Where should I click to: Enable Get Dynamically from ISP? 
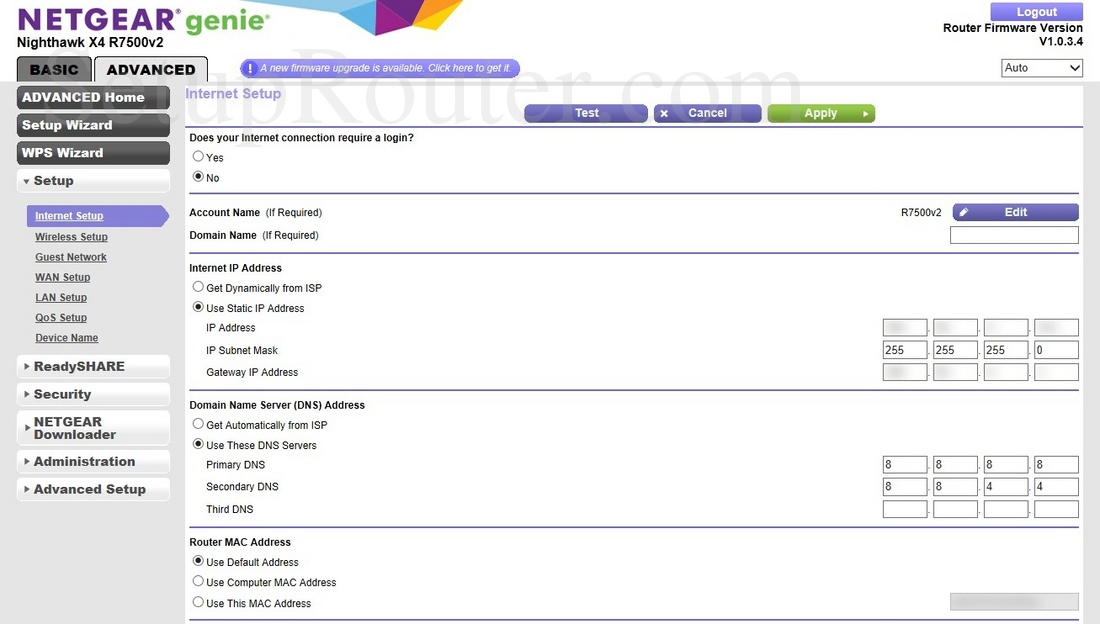(198, 286)
